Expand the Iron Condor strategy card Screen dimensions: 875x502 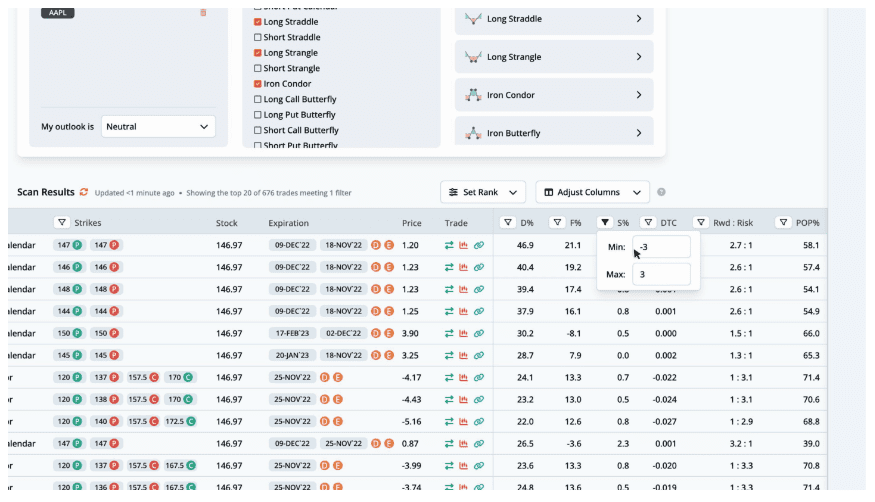[x=554, y=95]
